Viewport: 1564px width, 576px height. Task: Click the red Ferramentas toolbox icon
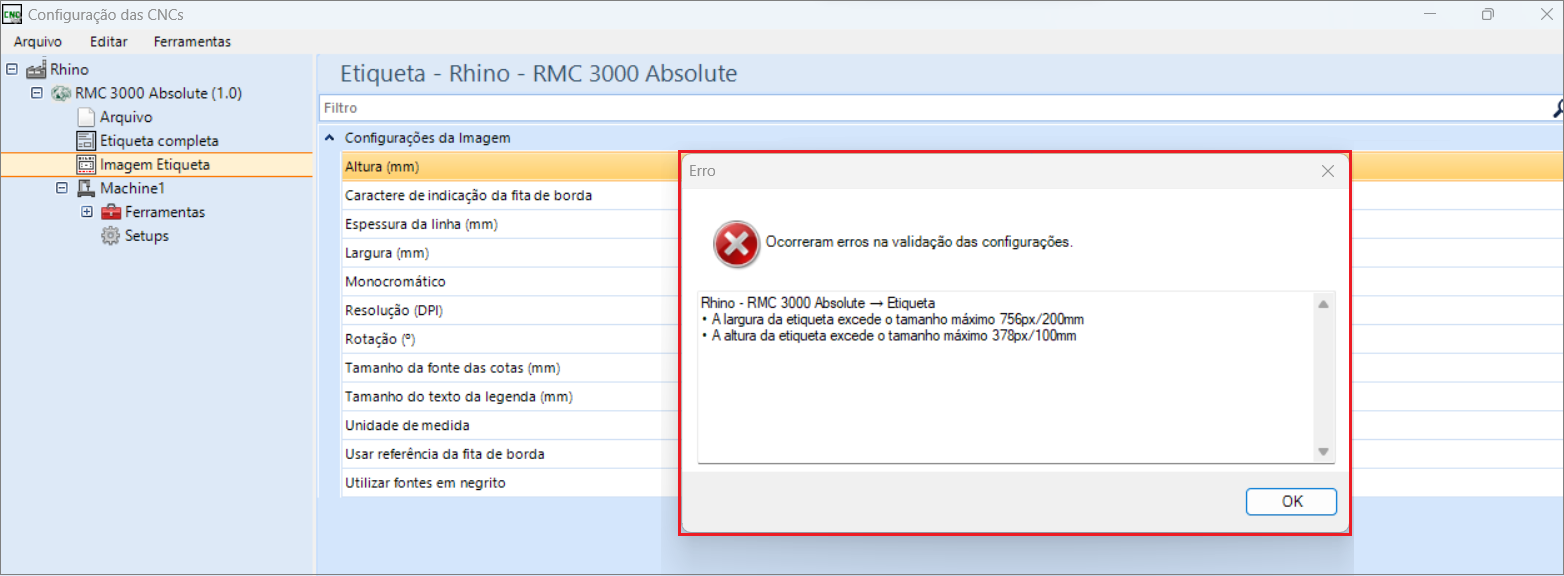coord(111,212)
